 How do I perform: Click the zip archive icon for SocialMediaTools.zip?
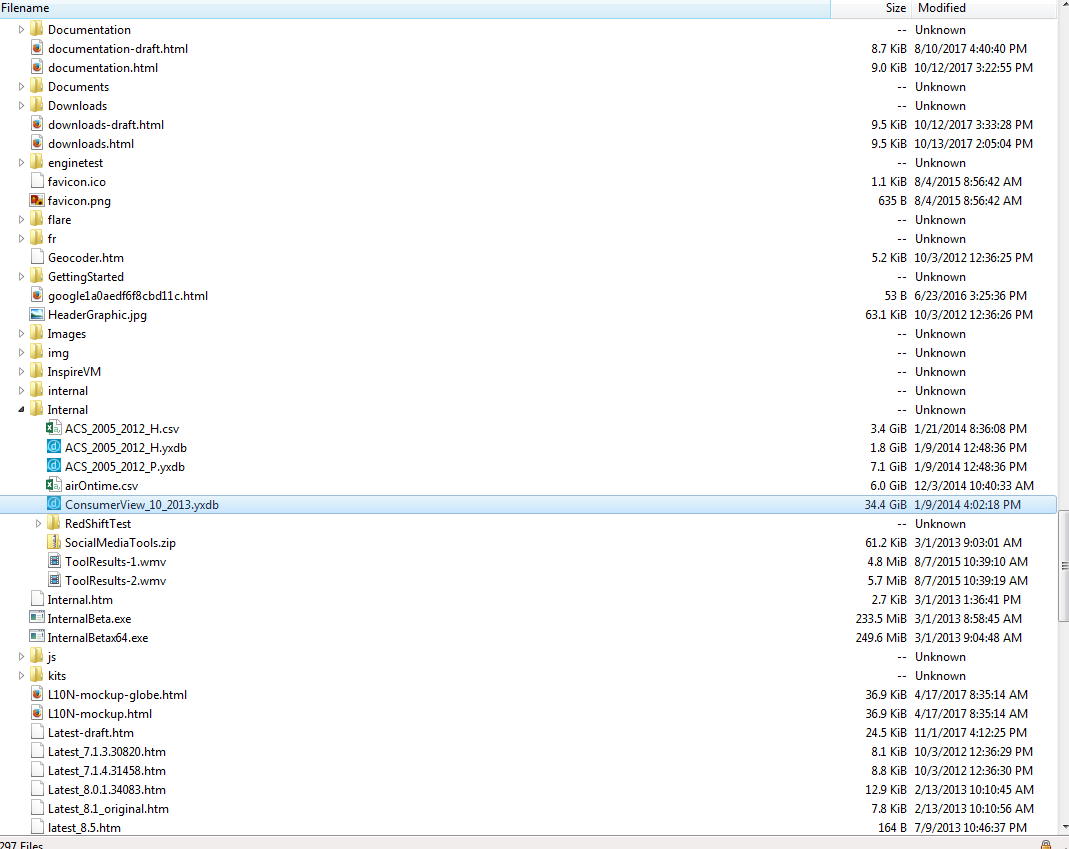53,542
